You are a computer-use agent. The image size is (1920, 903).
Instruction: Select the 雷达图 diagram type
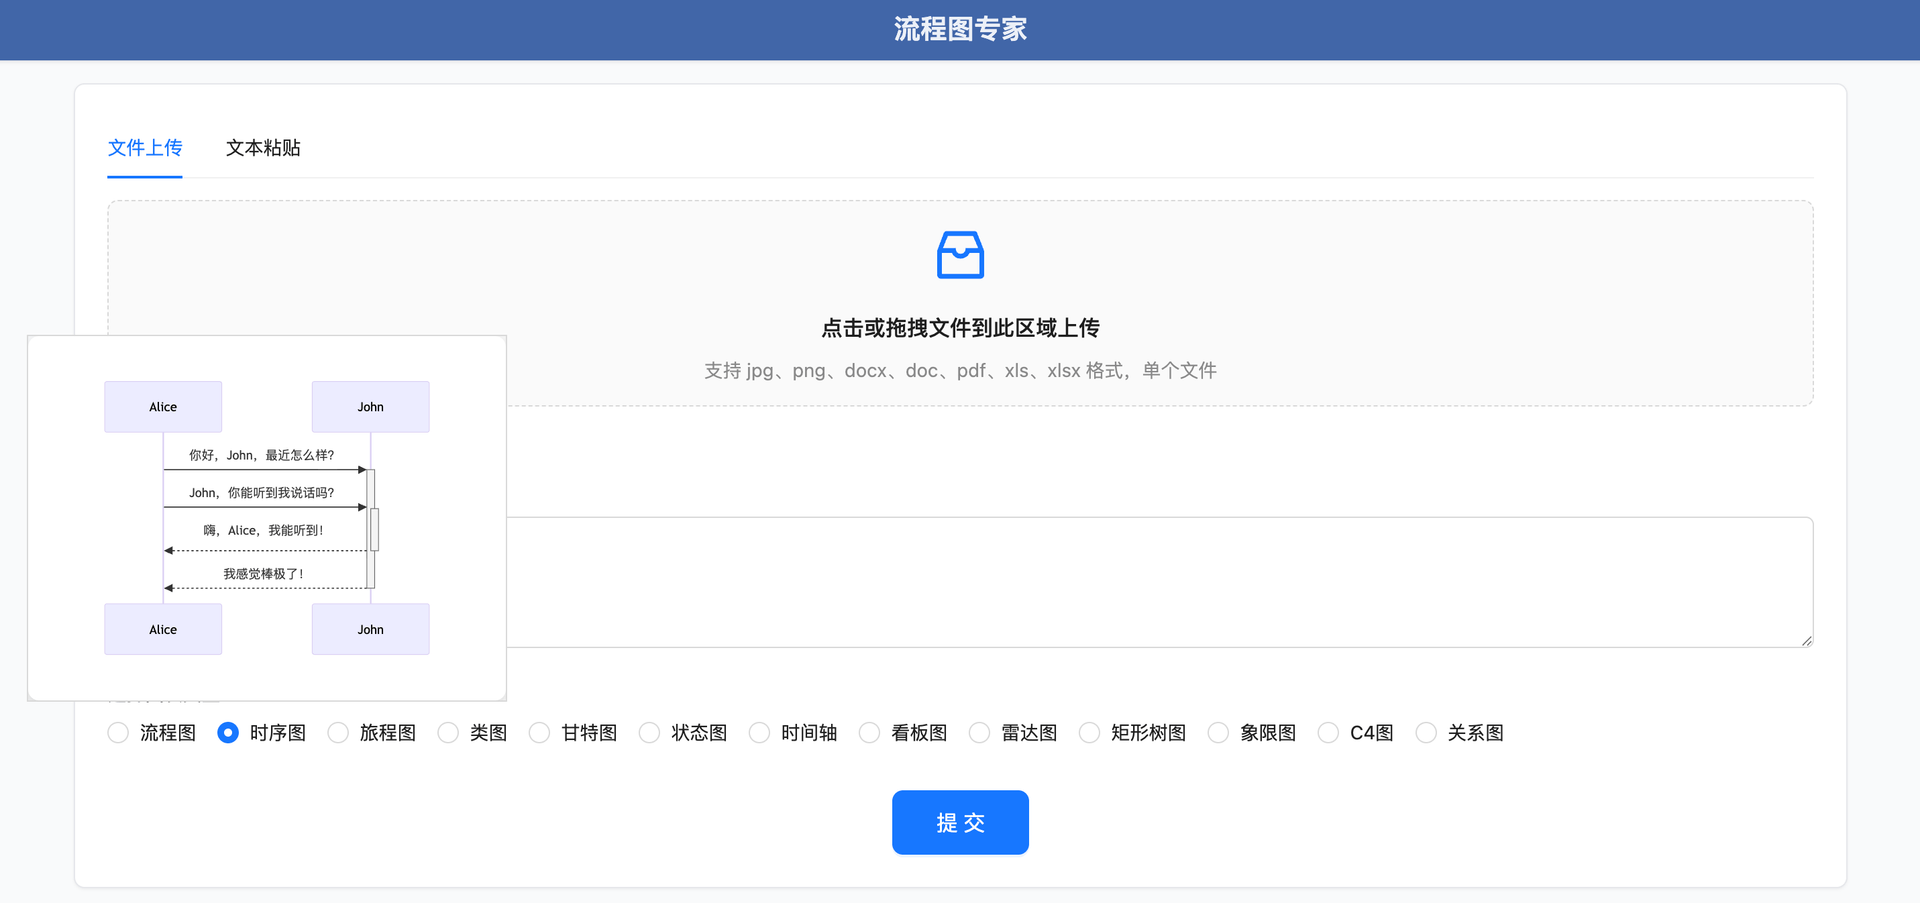979,732
